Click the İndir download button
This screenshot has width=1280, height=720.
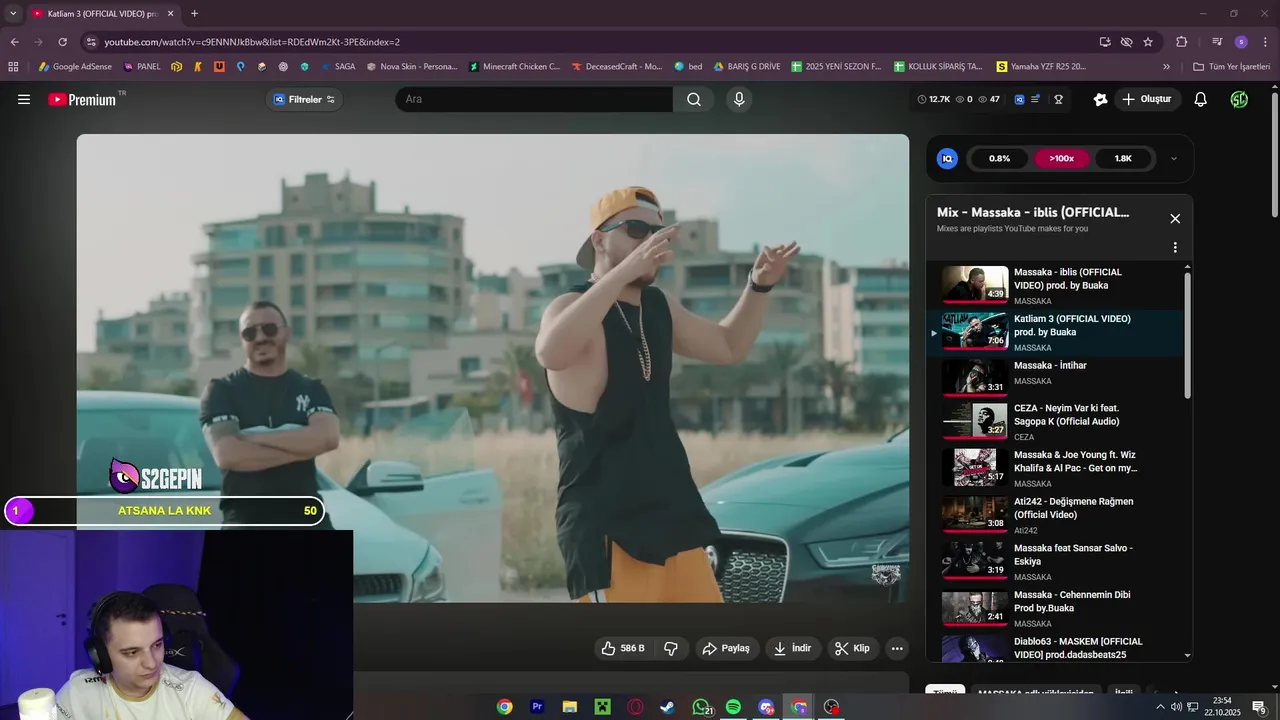(793, 648)
